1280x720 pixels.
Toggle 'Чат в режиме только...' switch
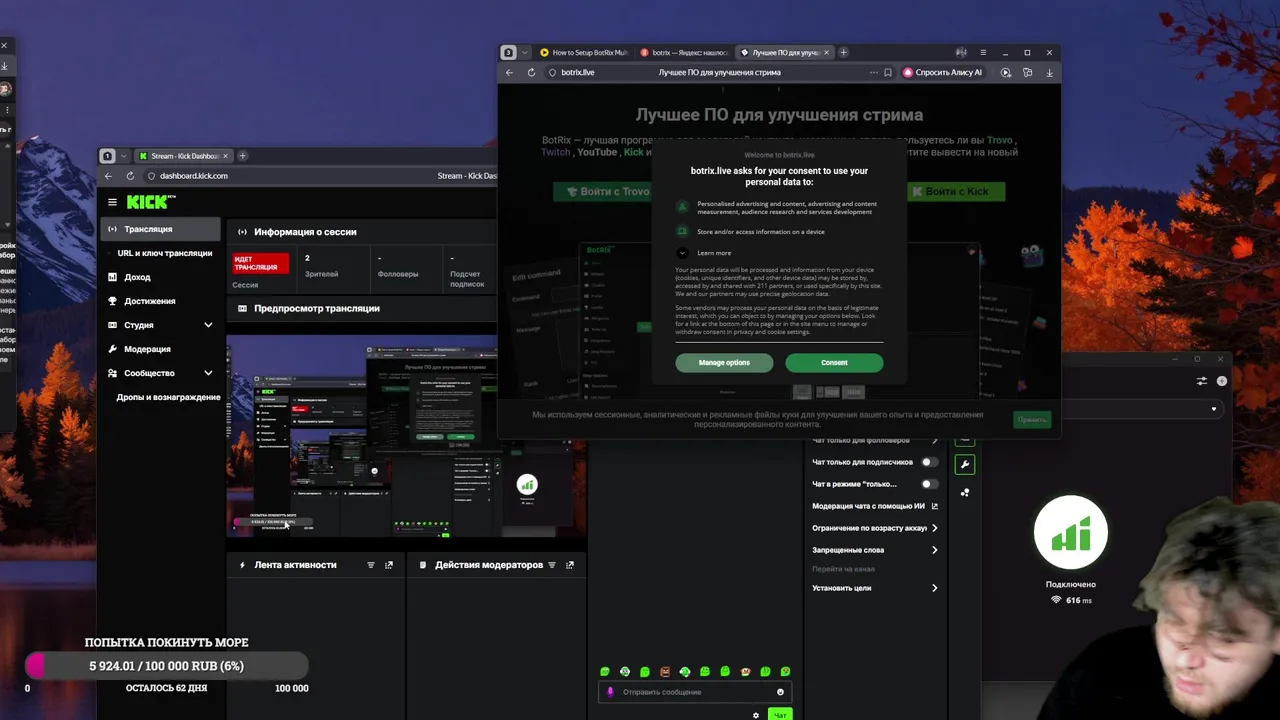coord(929,484)
